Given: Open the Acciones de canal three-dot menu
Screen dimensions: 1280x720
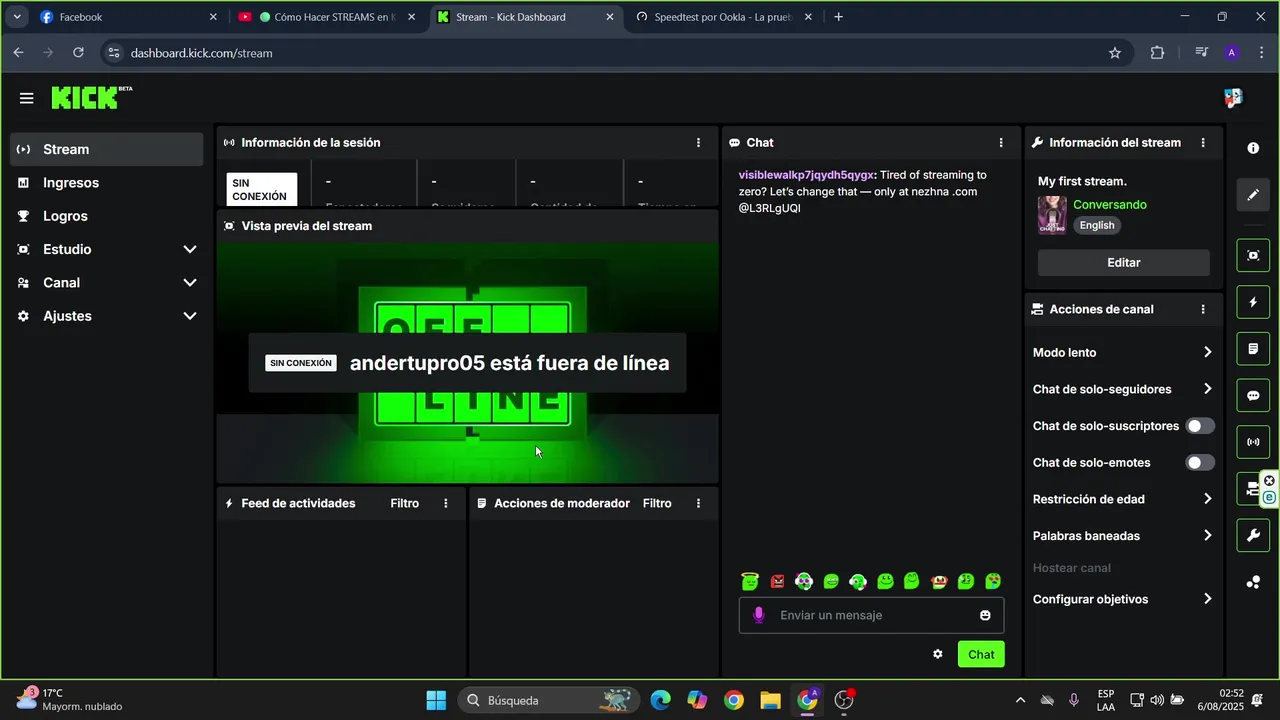Looking at the screenshot, I should pos(1203,310).
